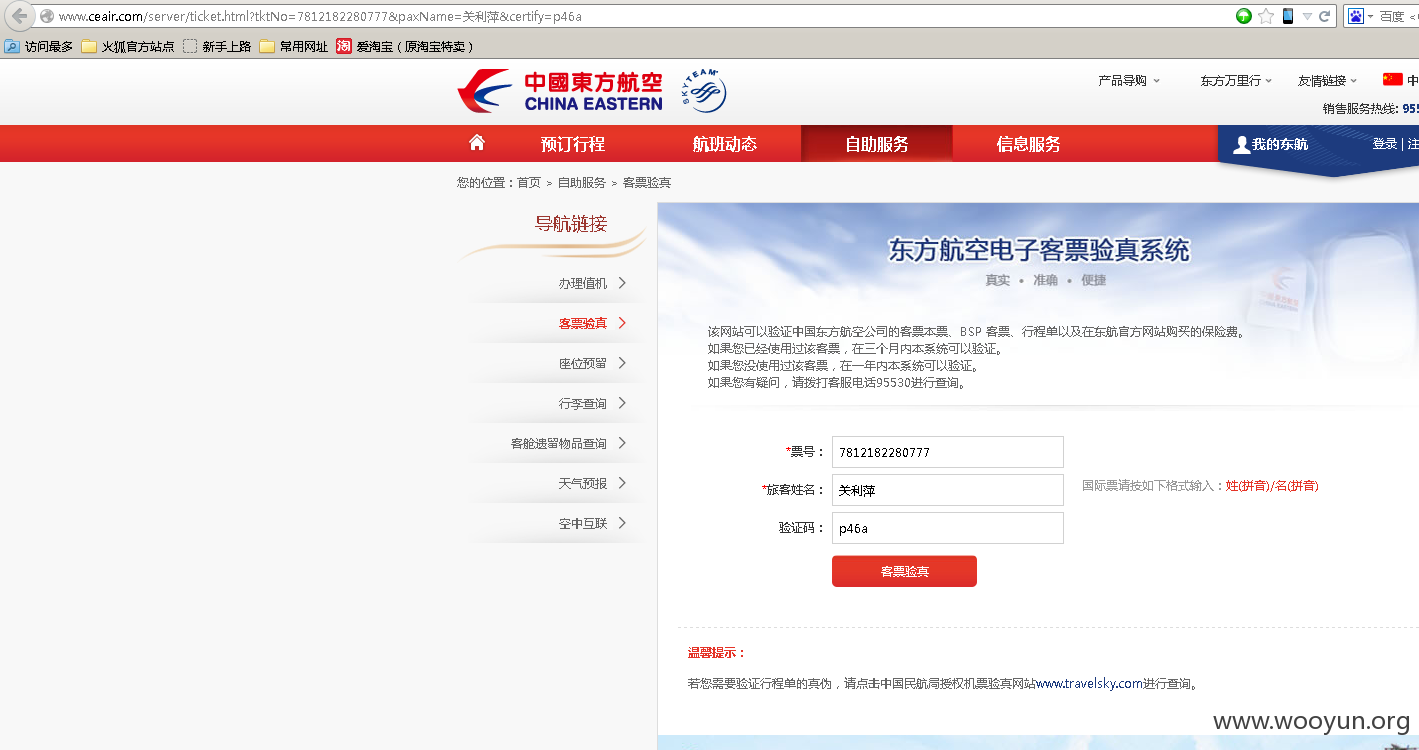Image resolution: width=1419 pixels, height=750 pixels.
Task: Click the browser back arrow button
Action: [x=20, y=16]
